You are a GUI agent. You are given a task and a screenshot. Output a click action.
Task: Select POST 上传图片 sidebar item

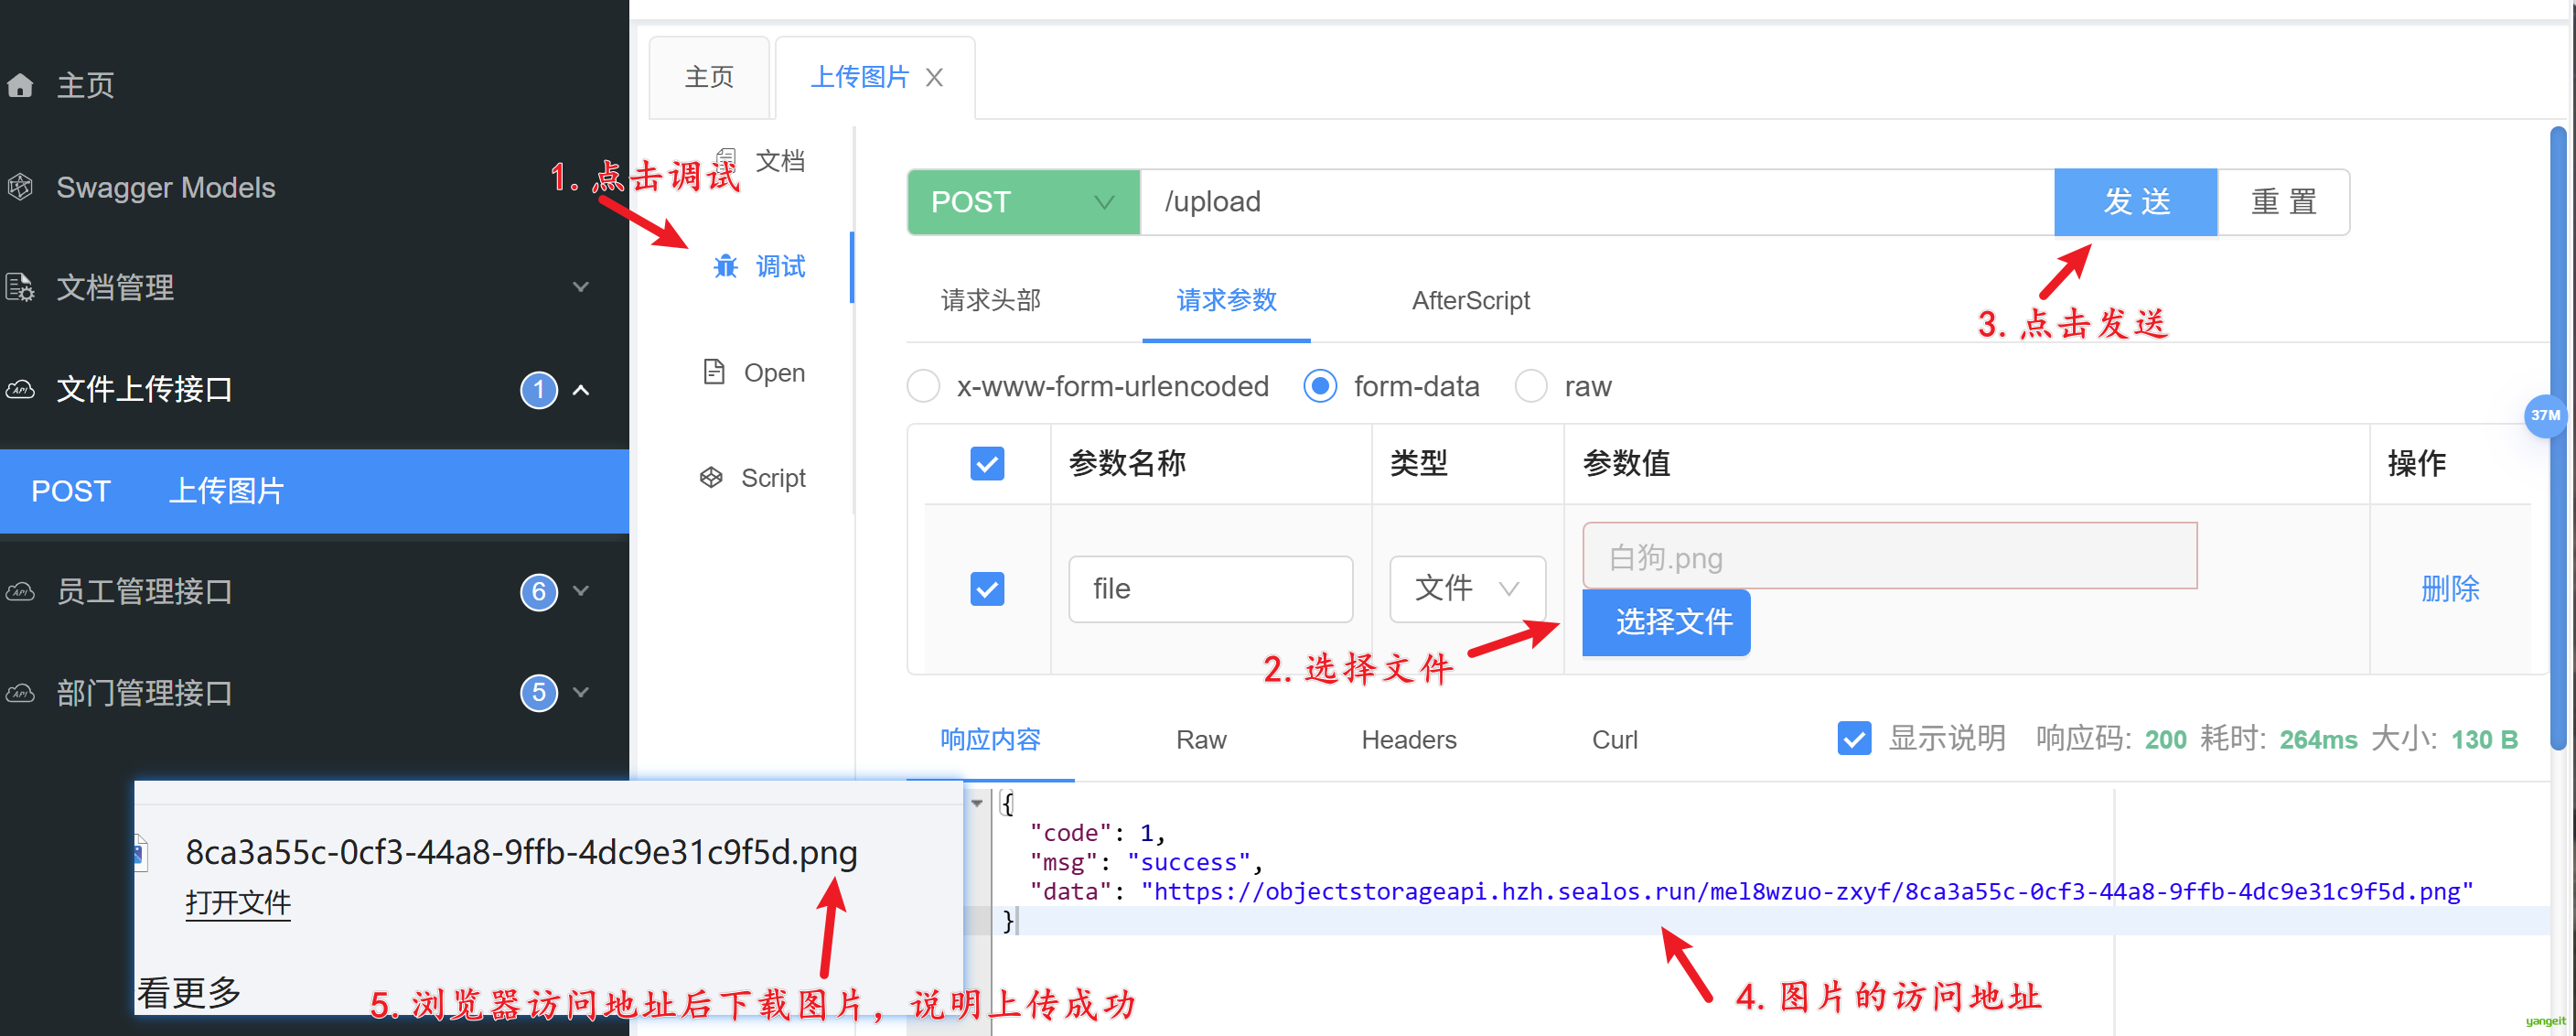(314, 491)
